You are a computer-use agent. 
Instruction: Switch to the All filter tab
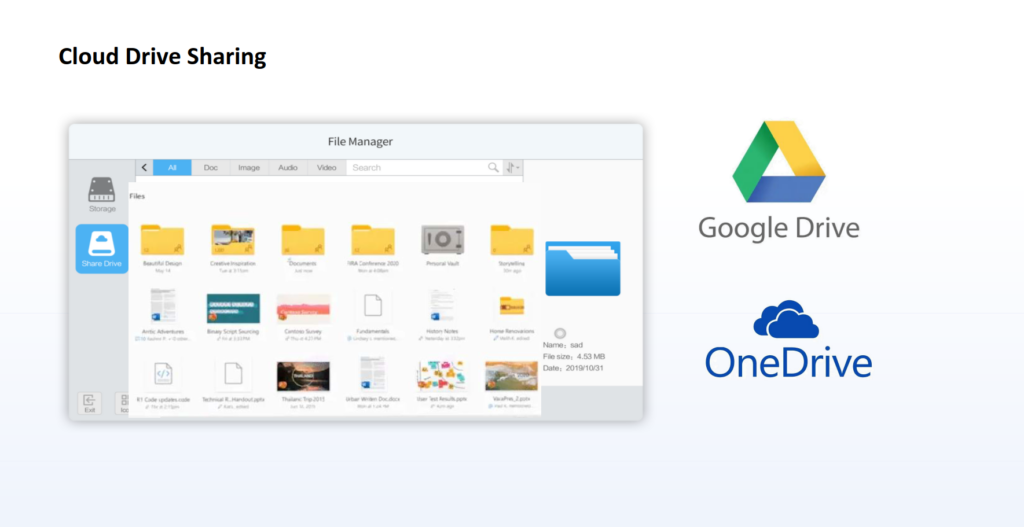(x=172, y=168)
